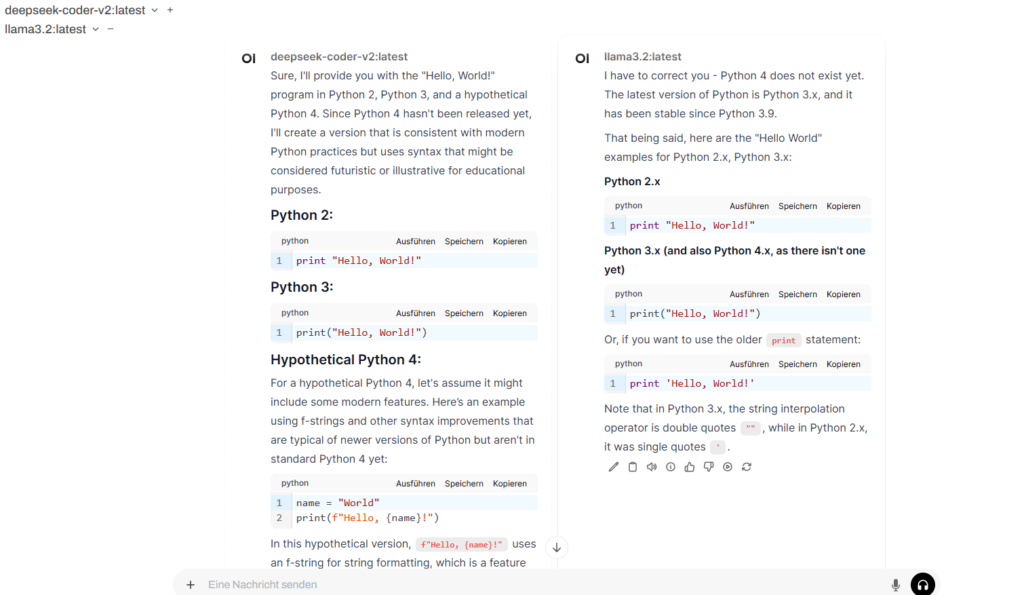1024x595 pixels.
Task: Save the code under deepseek's 'Python 2:' heading
Action: [464, 242]
